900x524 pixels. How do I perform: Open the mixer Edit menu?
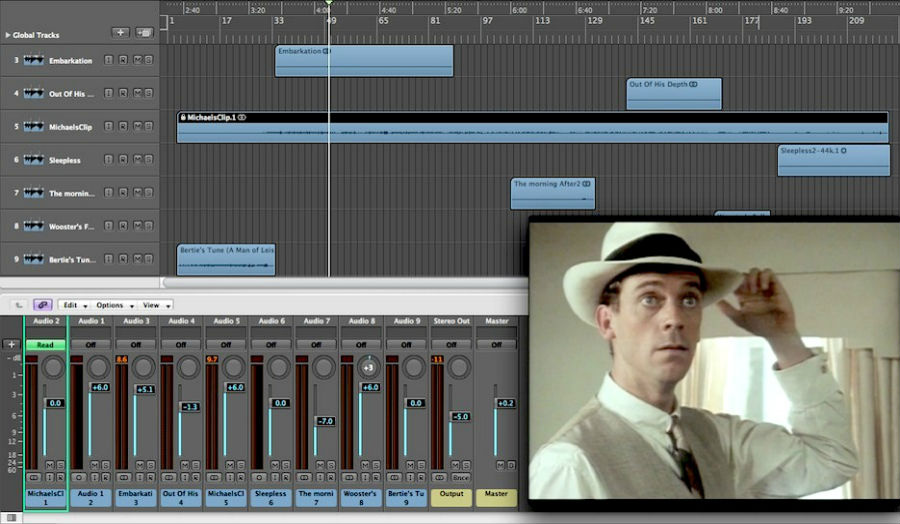[x=73, y=305]
